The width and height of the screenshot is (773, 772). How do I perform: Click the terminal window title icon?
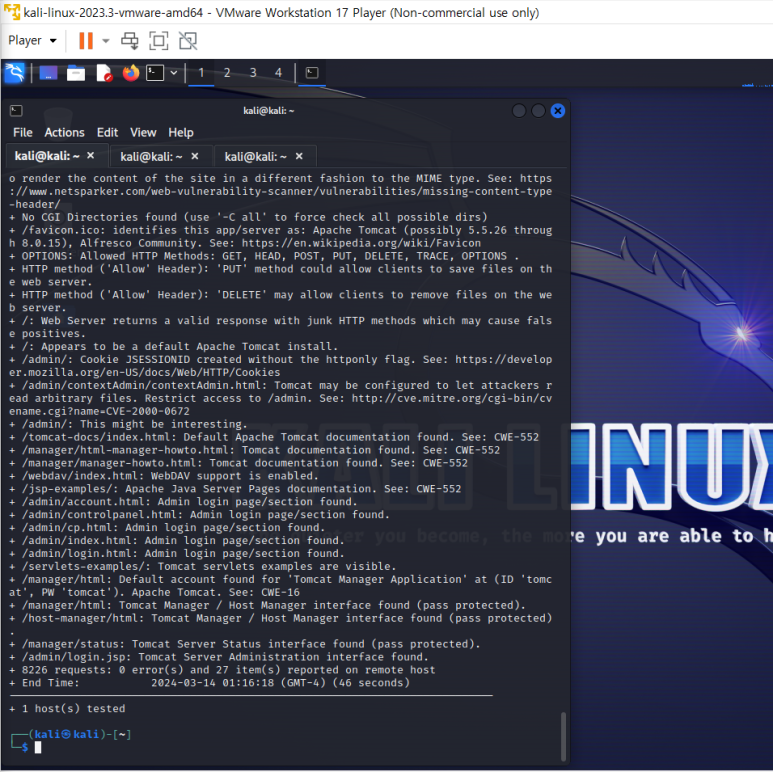pyautogui.click(x=16, y=111)
